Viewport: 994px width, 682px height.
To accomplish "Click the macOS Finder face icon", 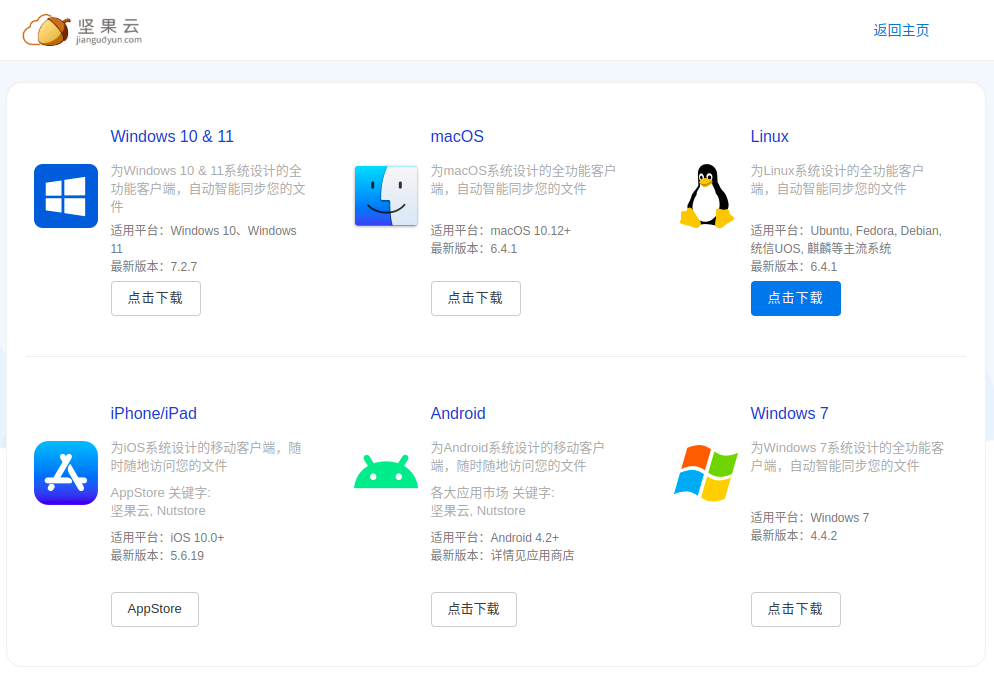I will tap(386, 196).
